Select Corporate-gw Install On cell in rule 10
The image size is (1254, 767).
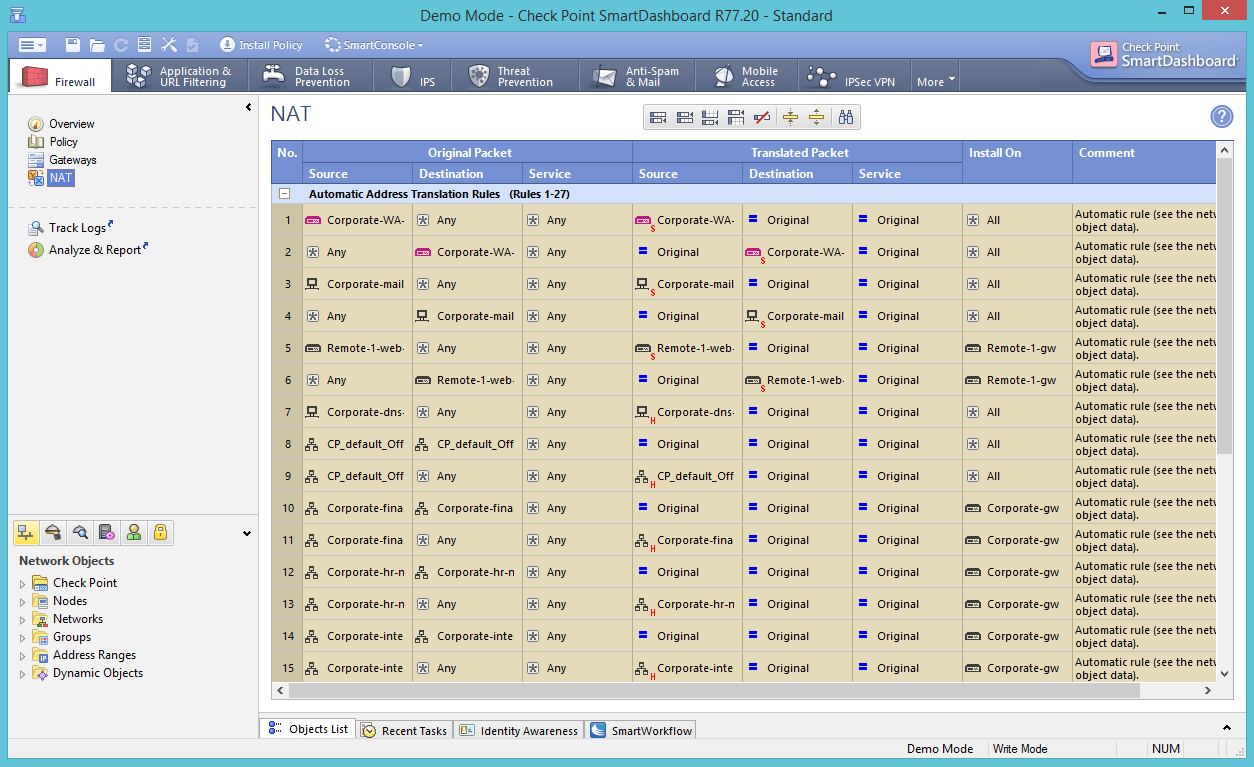tap(1017, 508)
